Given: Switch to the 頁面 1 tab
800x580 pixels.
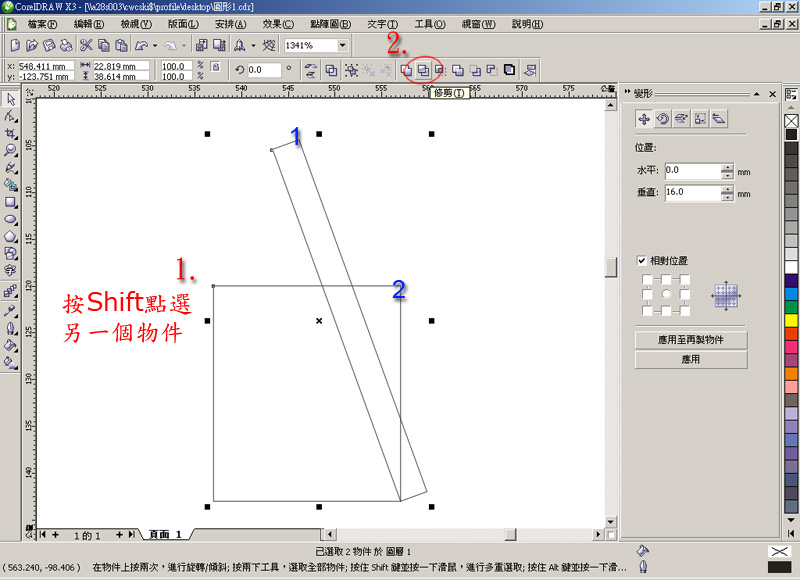Looking at the screenshot, I should pos(165,534).
